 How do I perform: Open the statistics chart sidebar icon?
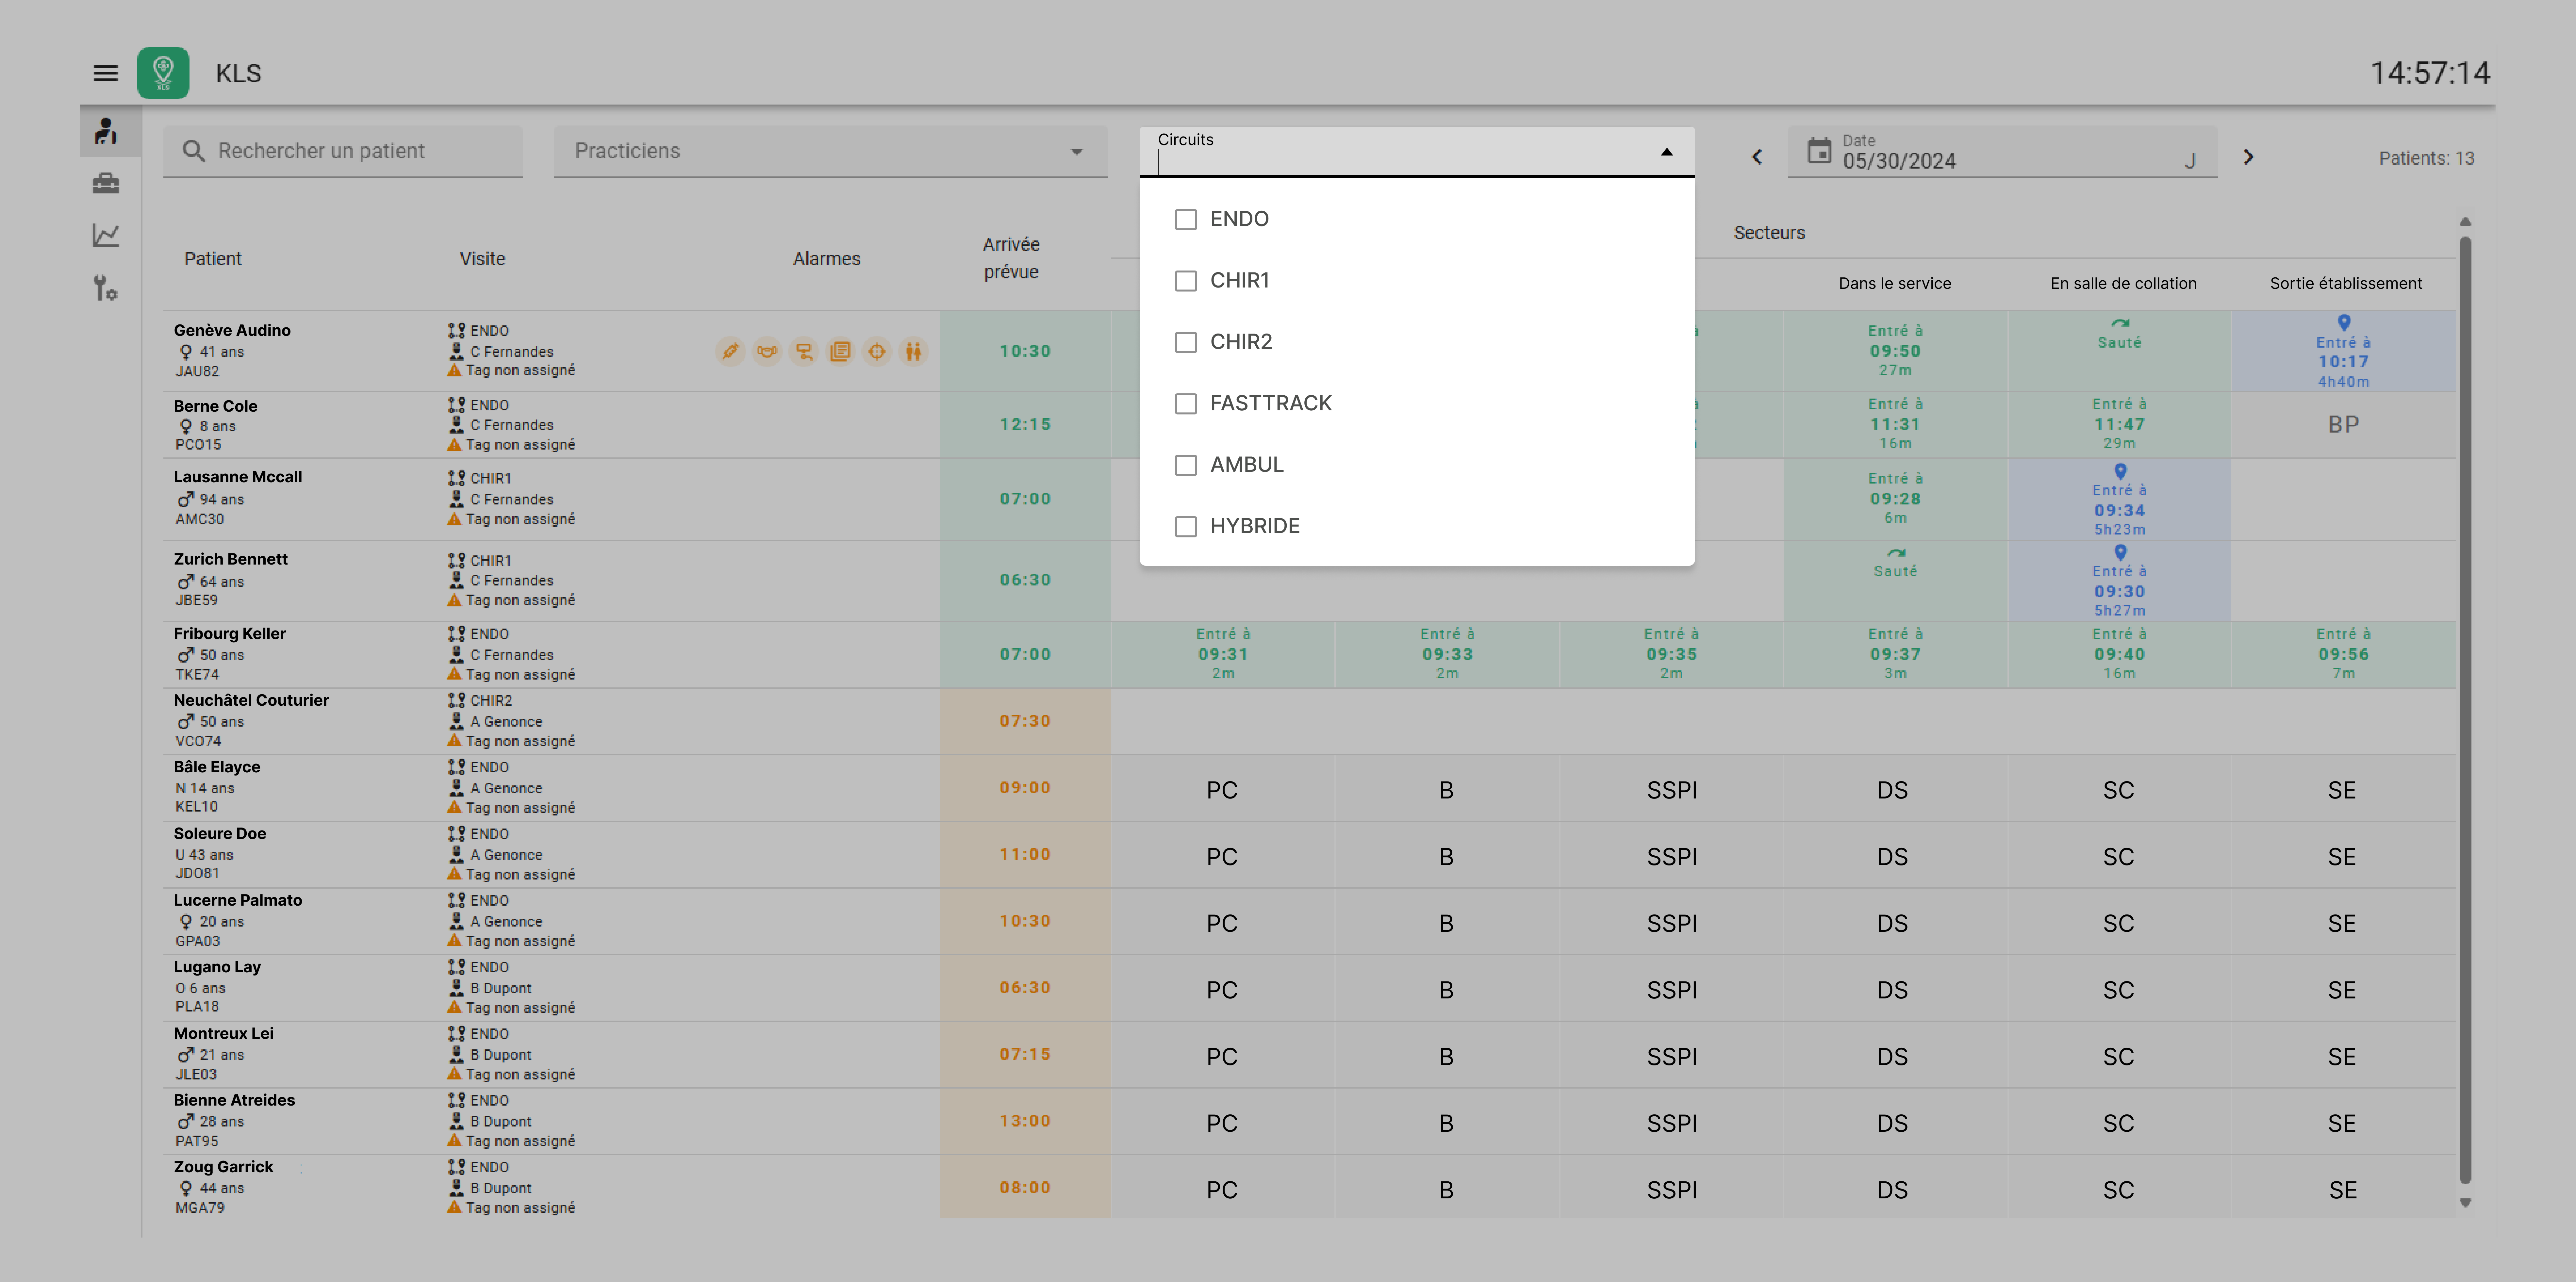tap(106, 235)
